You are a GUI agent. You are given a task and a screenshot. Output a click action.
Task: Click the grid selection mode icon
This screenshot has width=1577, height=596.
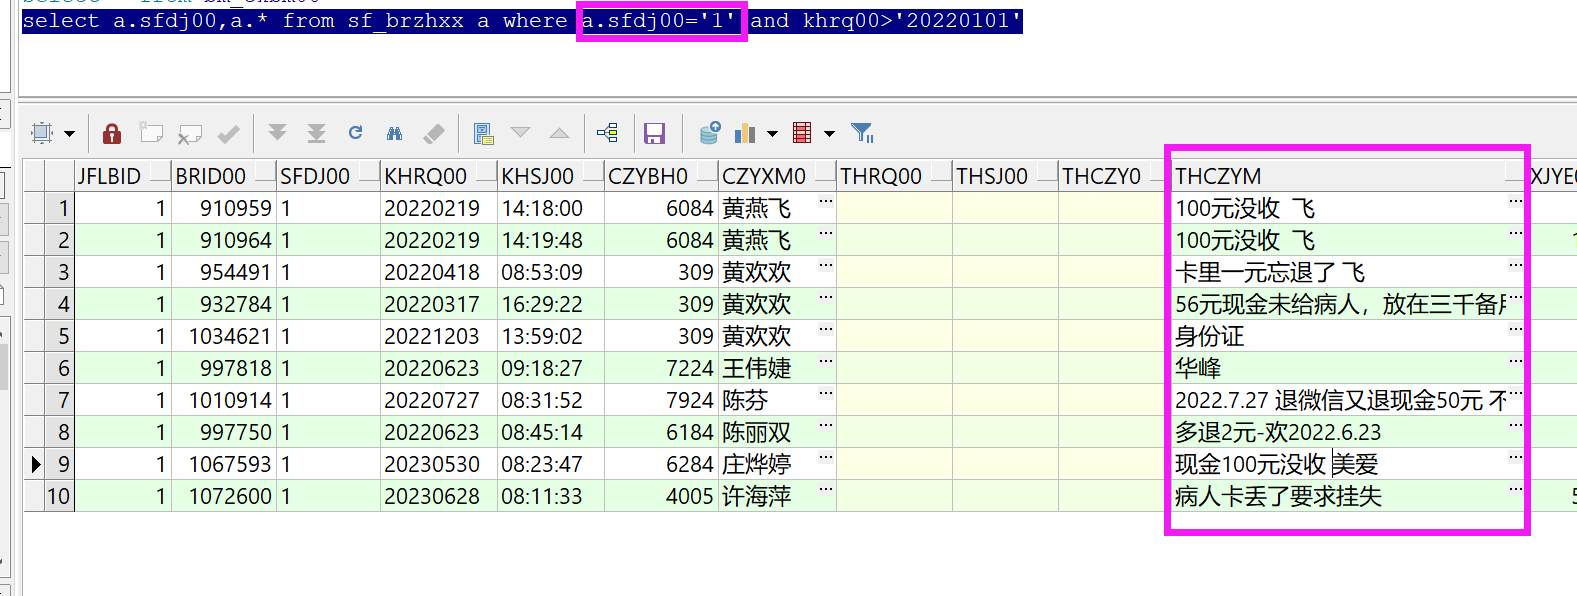(42, 133)
